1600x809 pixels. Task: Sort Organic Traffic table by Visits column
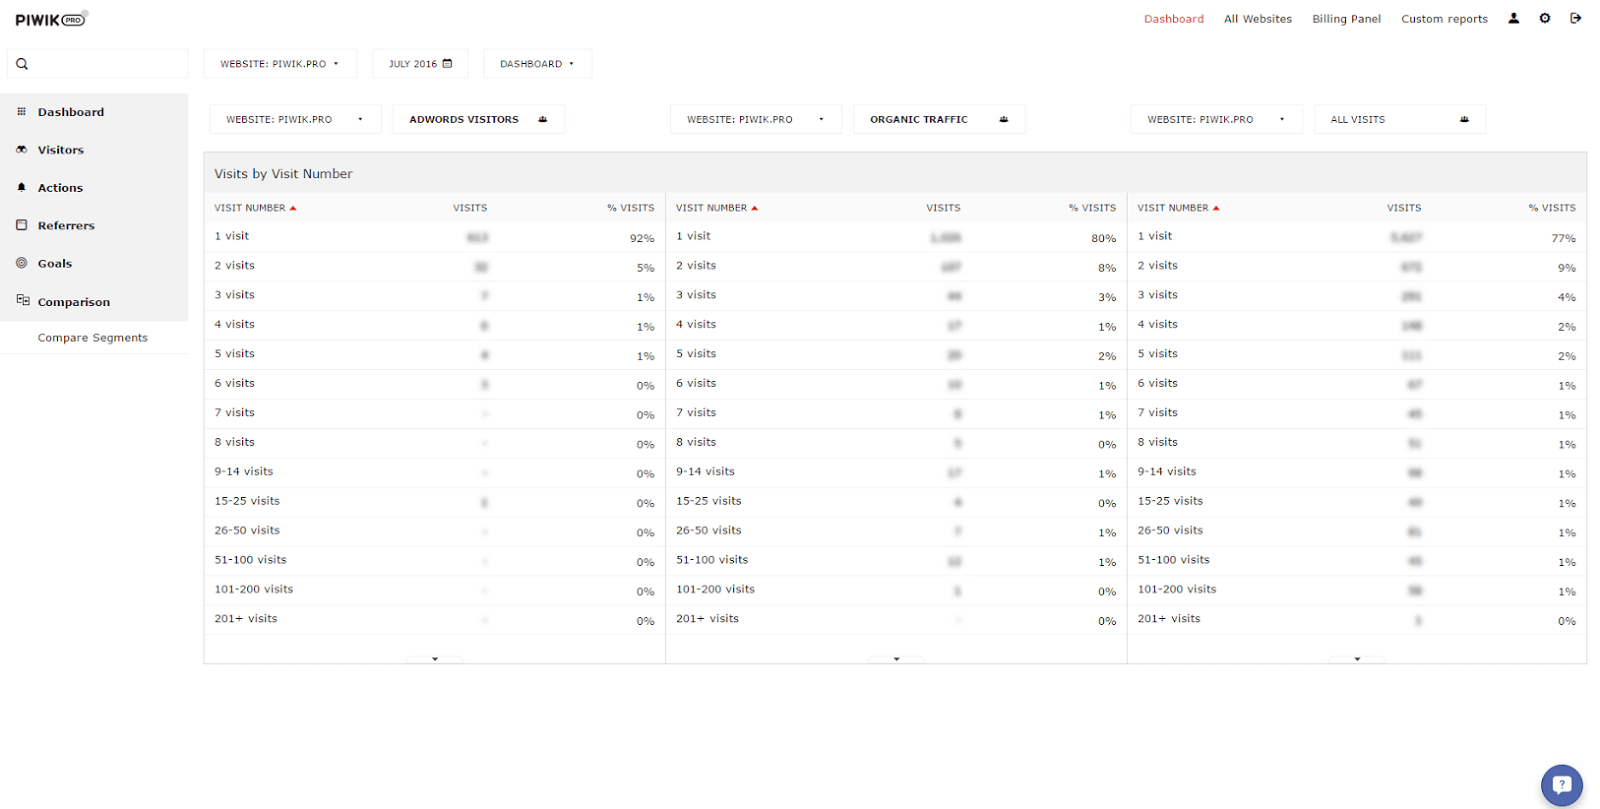point(943,208)
